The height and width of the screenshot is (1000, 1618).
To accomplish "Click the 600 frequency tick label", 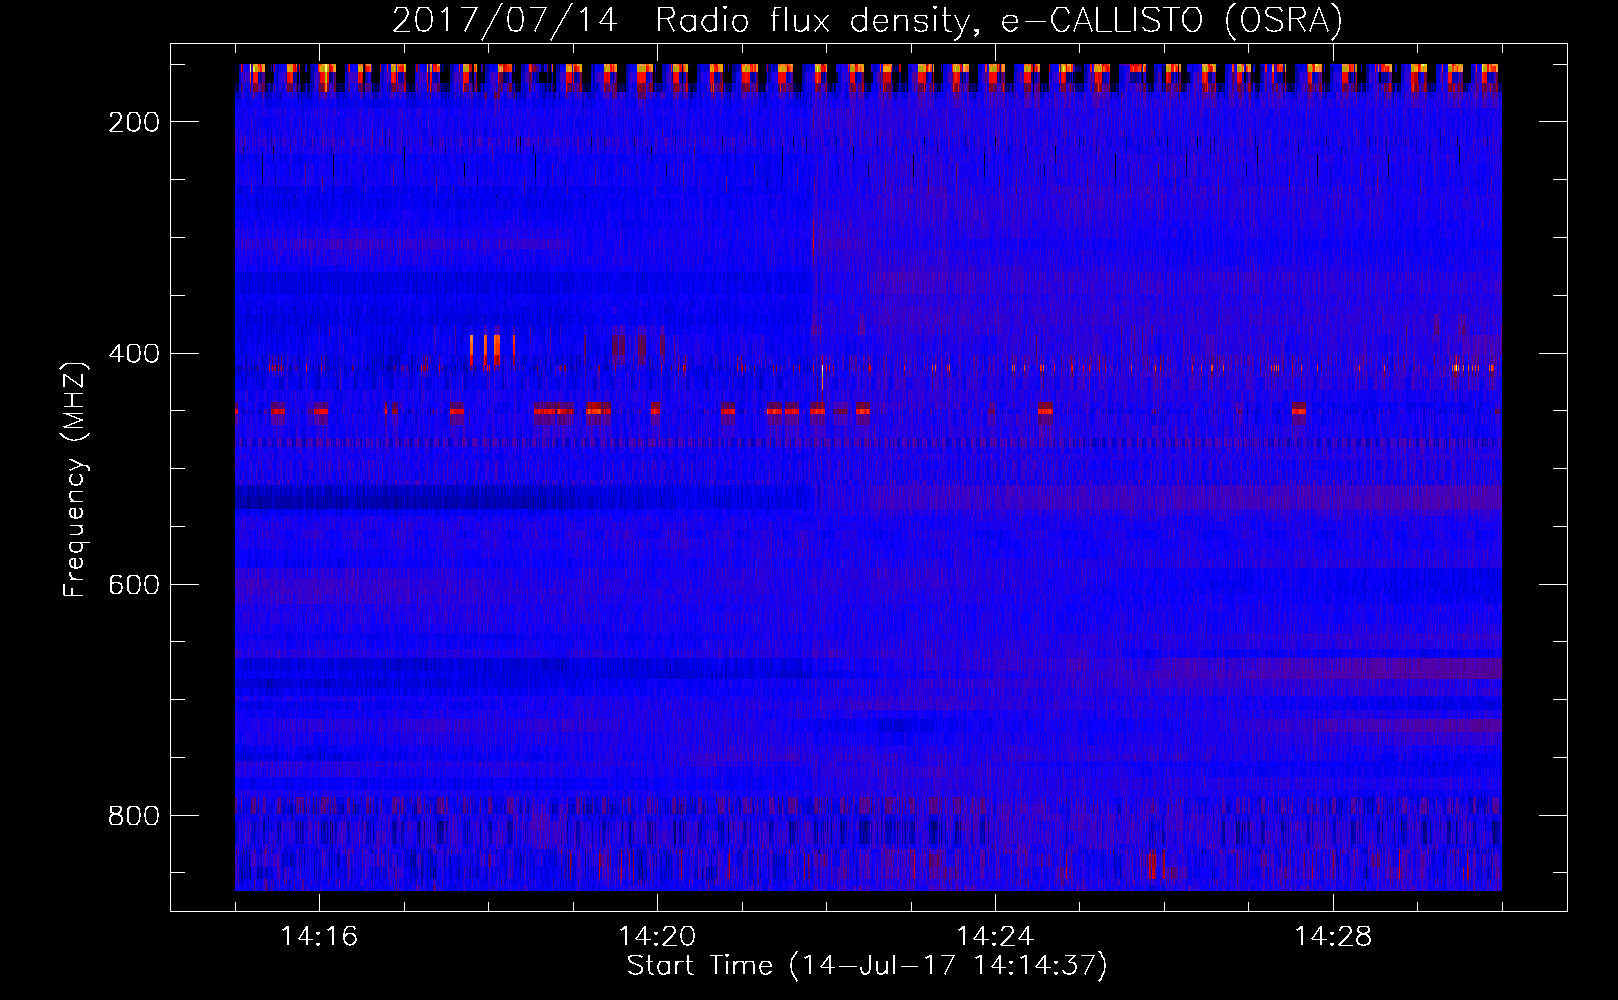I will (134, 585).
